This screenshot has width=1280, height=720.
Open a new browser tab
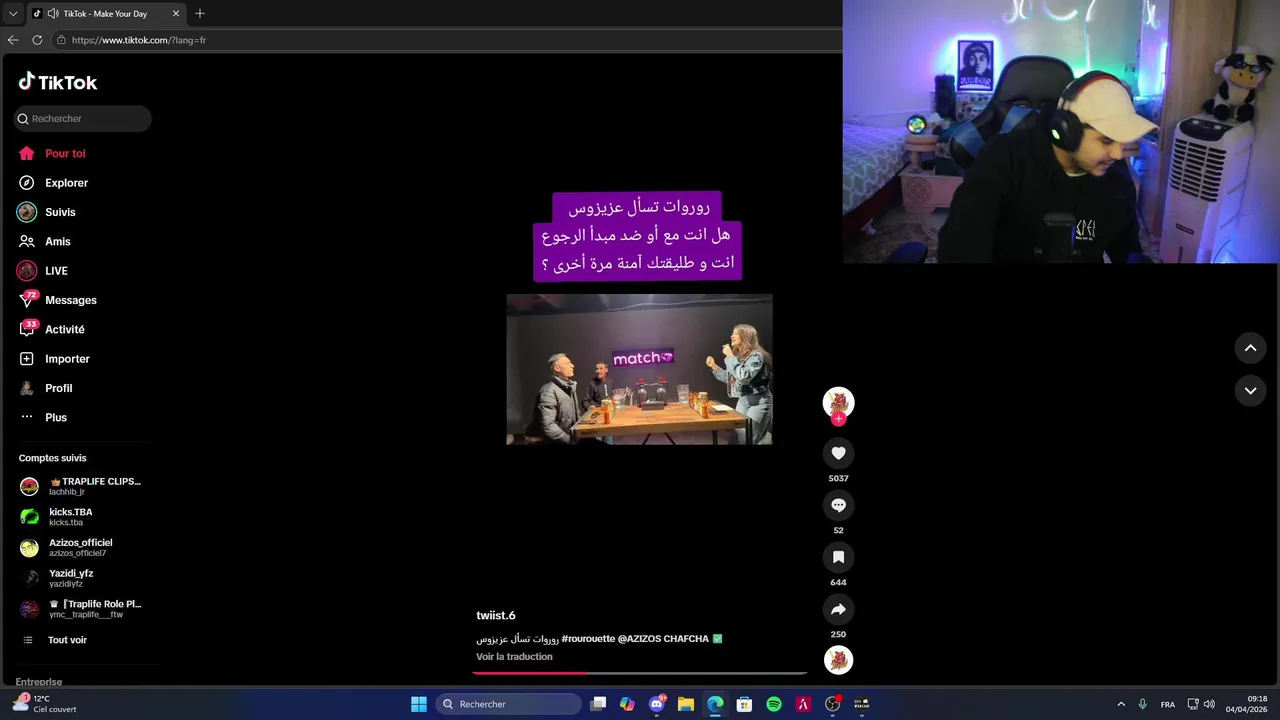pyautogui.click(x=200, y=13)
